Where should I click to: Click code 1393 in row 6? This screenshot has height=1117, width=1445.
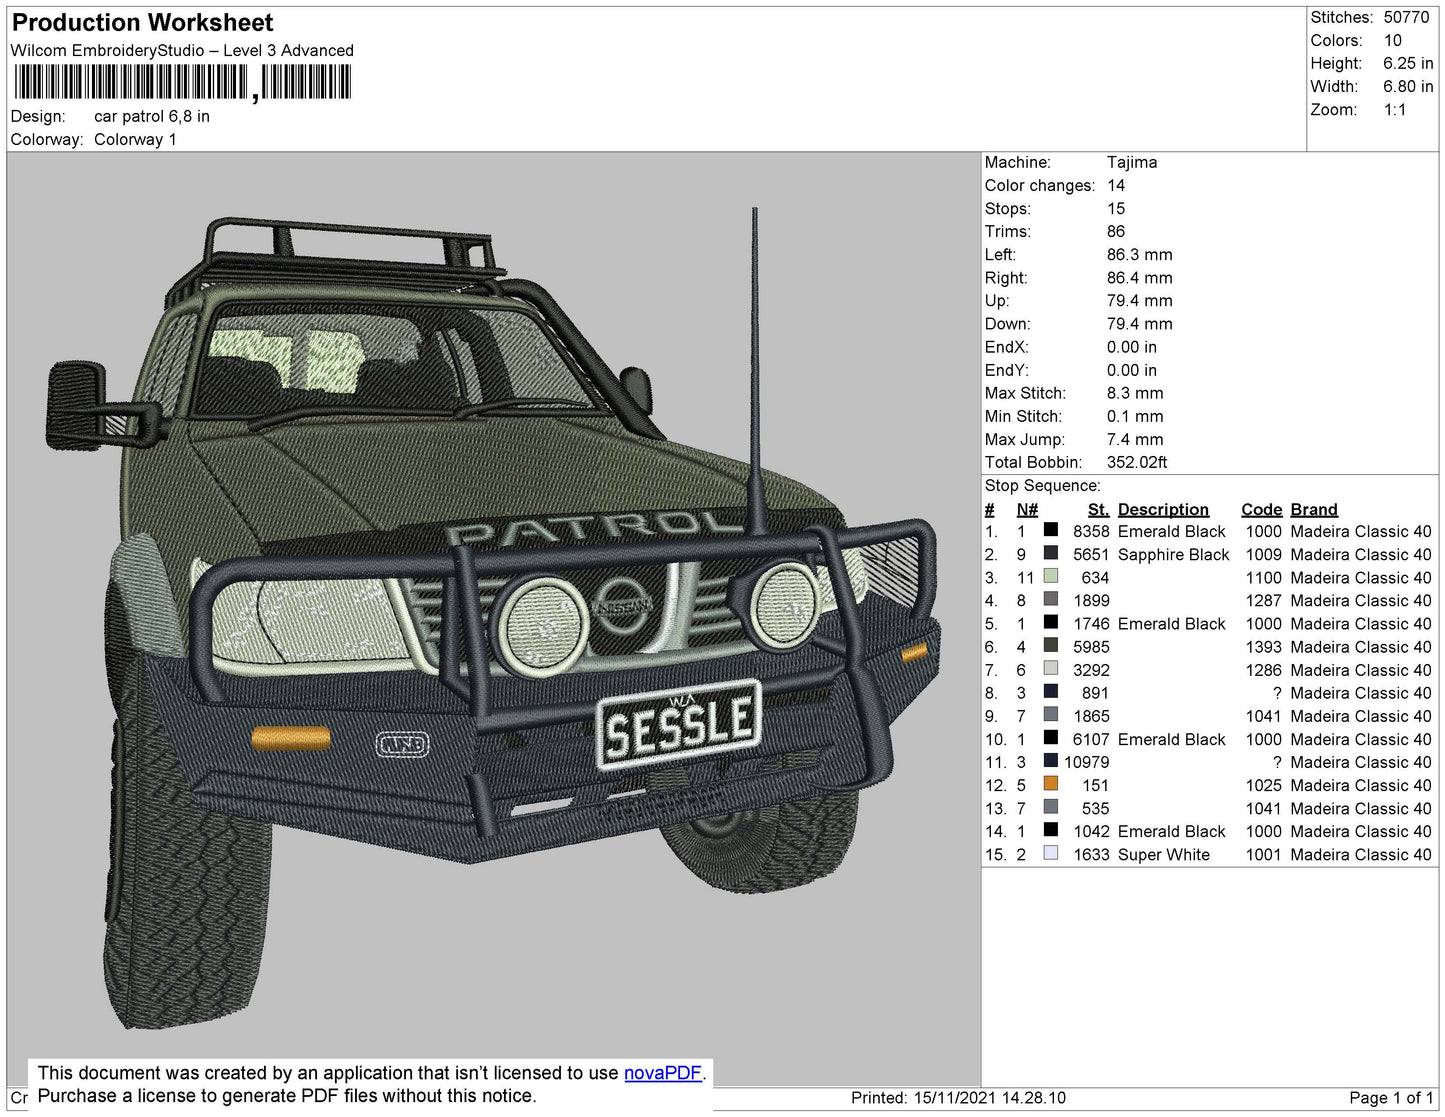tap(1263, 647)
